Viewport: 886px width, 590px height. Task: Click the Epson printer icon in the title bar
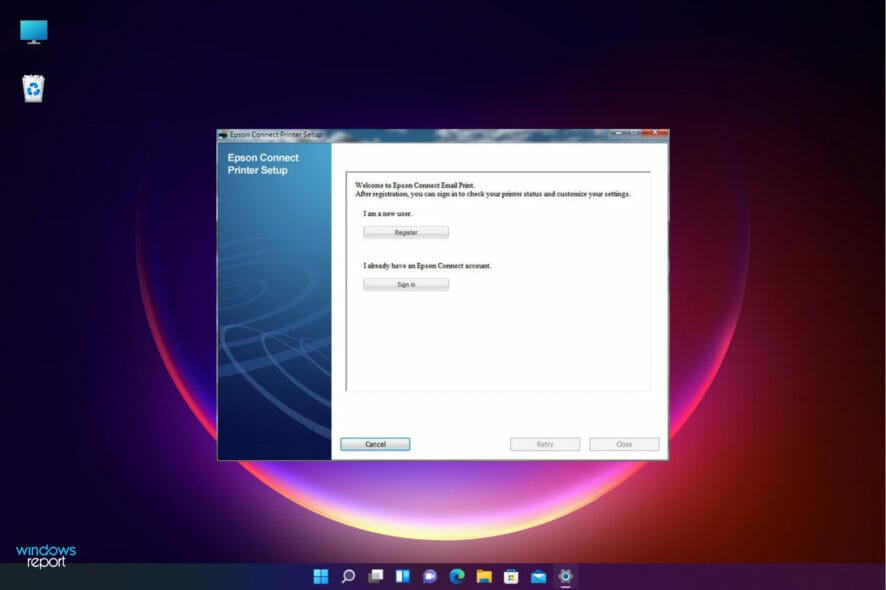(x=223, y=135)
